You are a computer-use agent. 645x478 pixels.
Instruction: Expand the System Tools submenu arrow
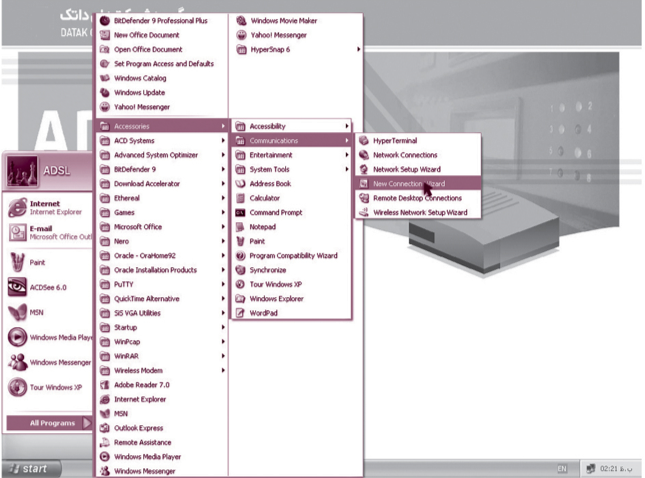pyautogui.click(x=347, y=169)
